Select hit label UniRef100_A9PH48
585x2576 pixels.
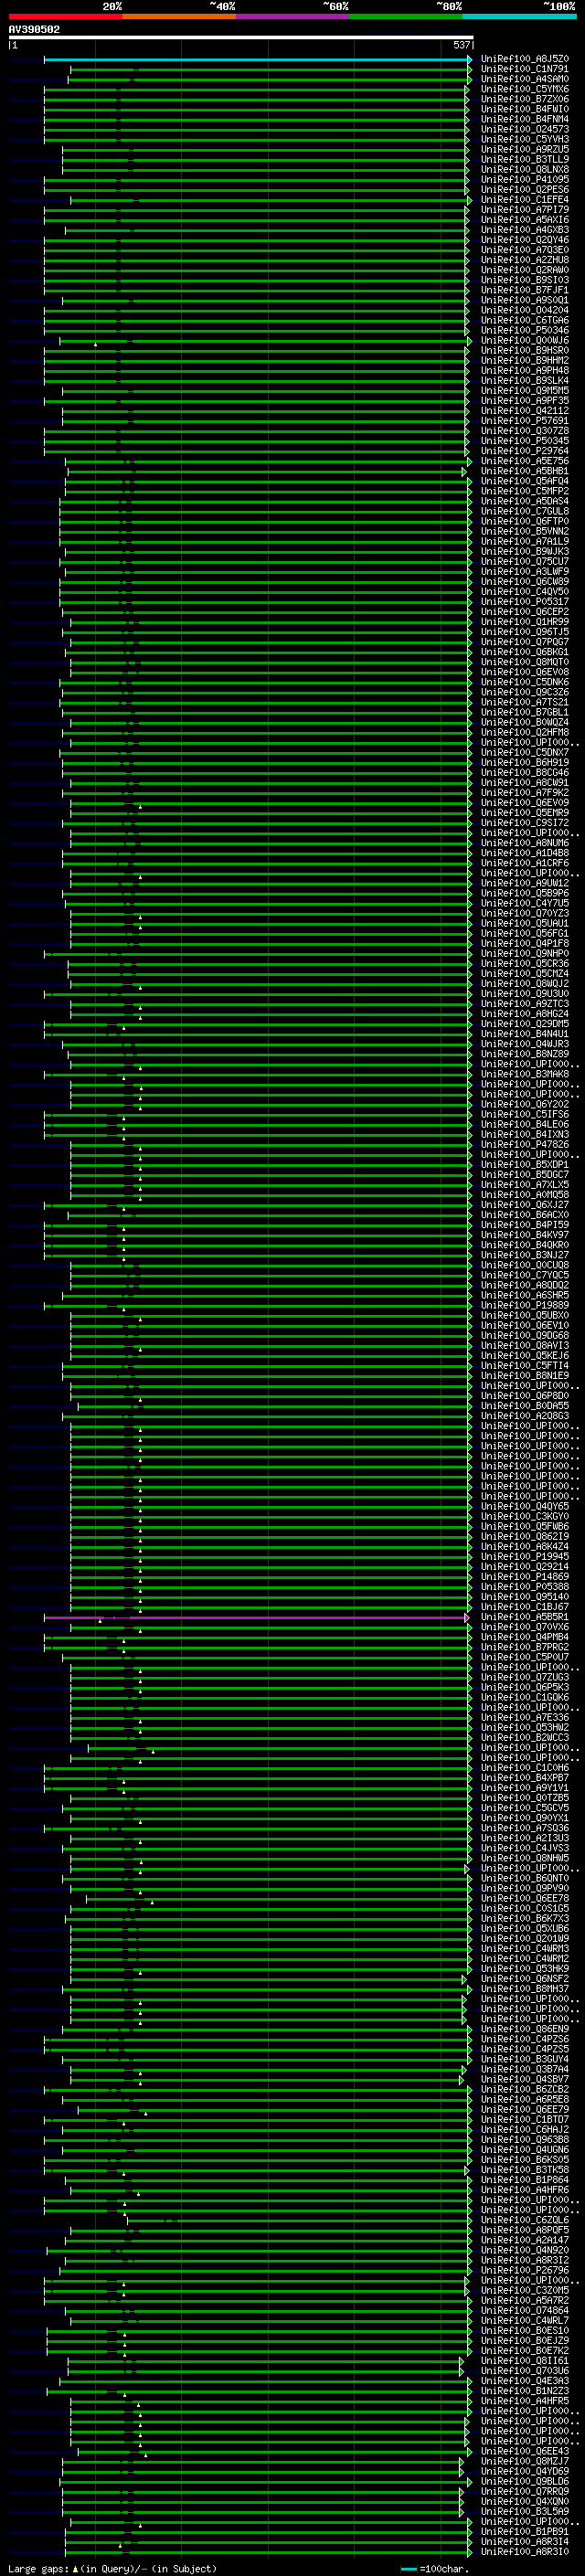pyautogui.click(x=525, y=371)
